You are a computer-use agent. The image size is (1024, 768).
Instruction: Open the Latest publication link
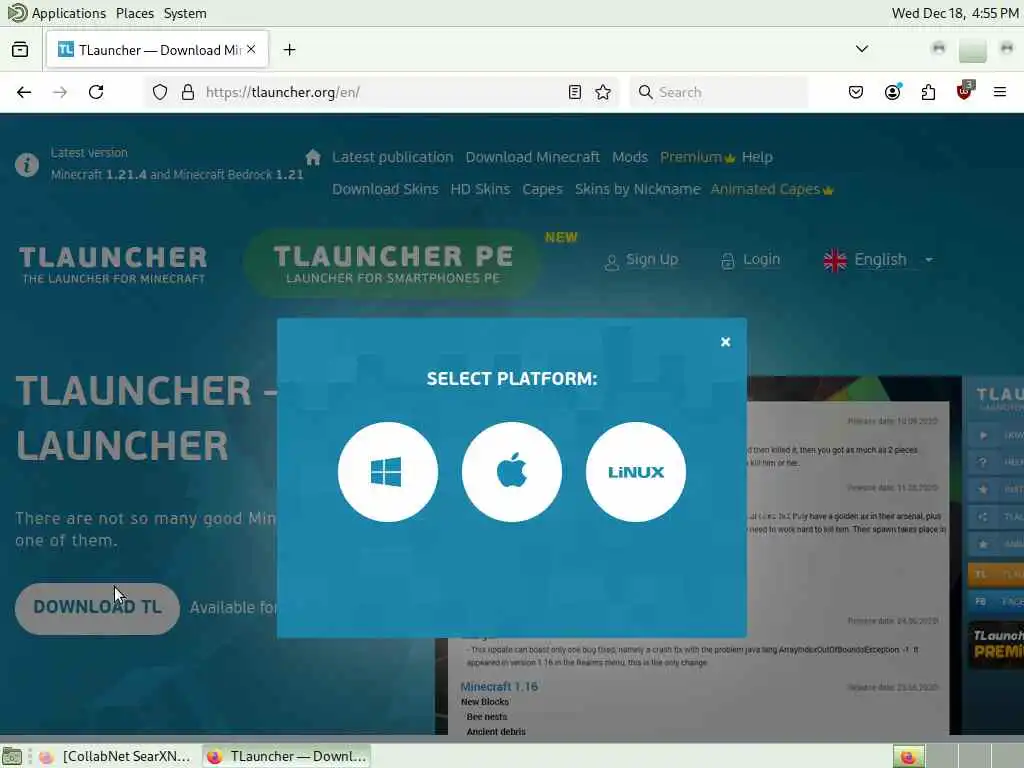[392, 157]
